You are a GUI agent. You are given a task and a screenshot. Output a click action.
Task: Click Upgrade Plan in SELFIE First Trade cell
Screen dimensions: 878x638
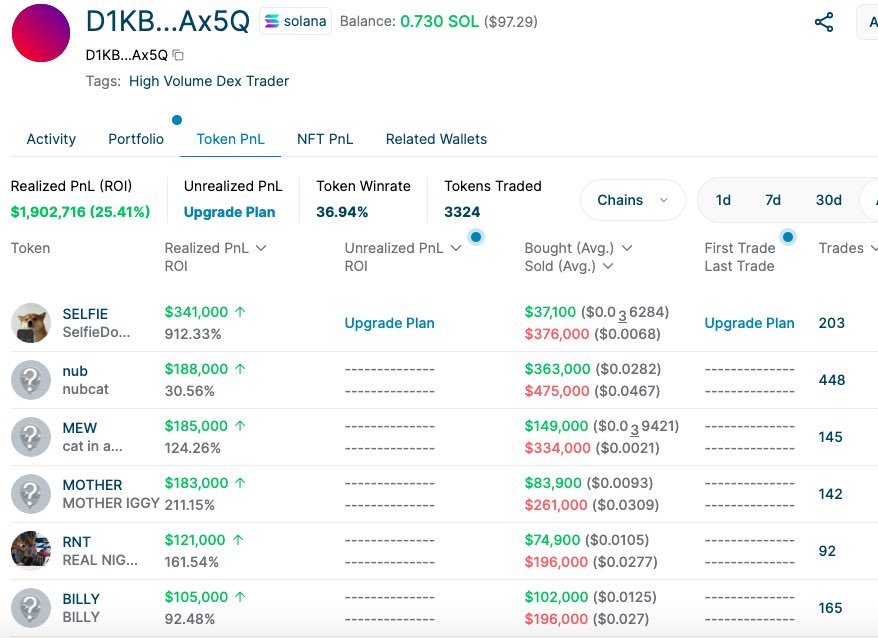[x=749, y=323]
